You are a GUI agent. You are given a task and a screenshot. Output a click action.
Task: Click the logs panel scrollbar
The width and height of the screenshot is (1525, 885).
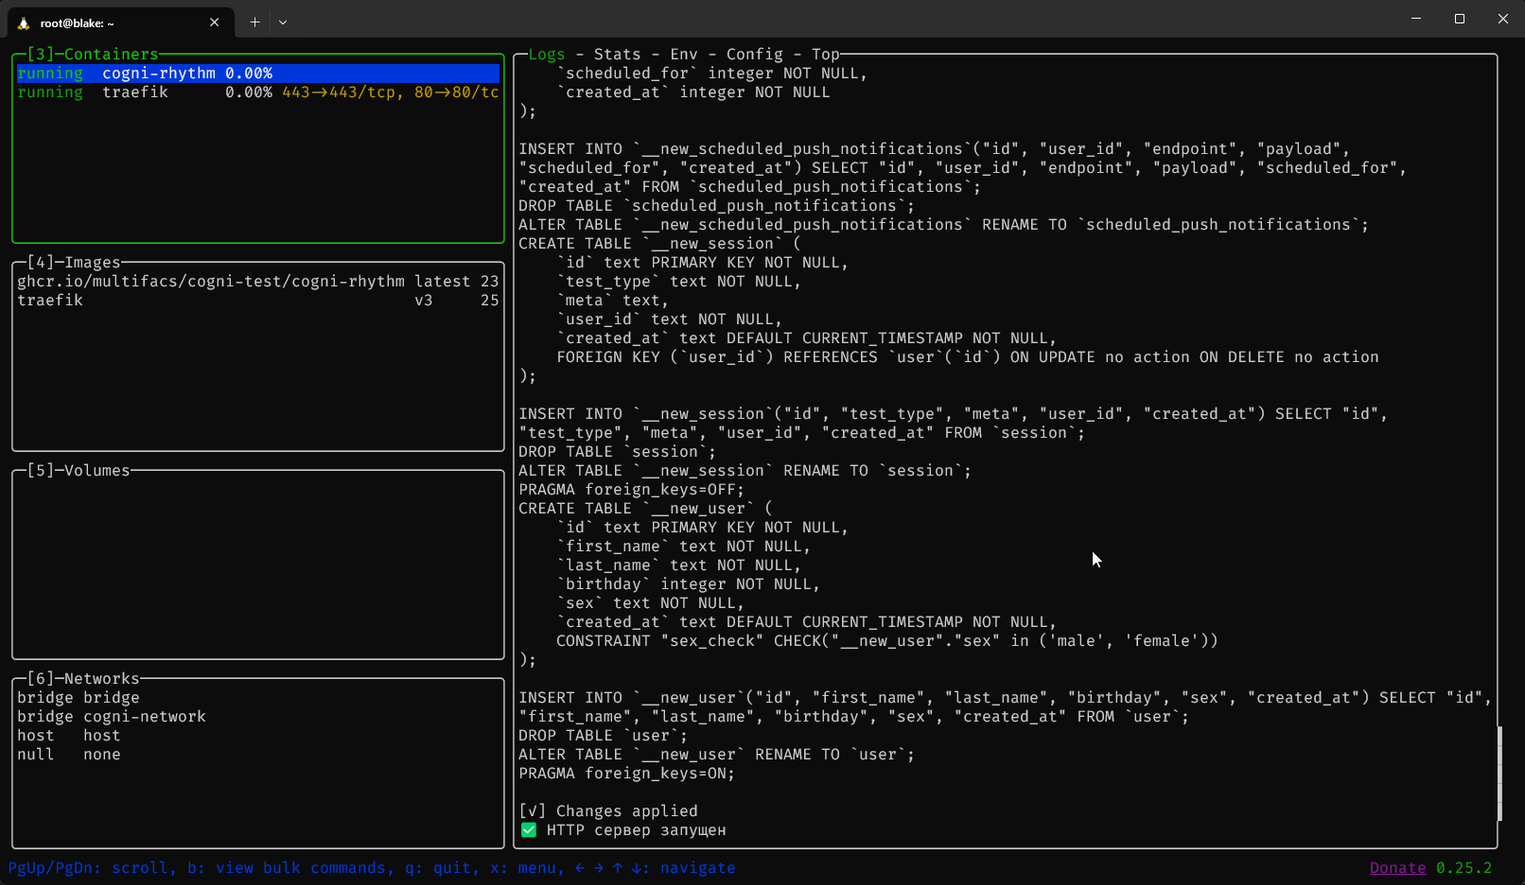(1499, 773)
